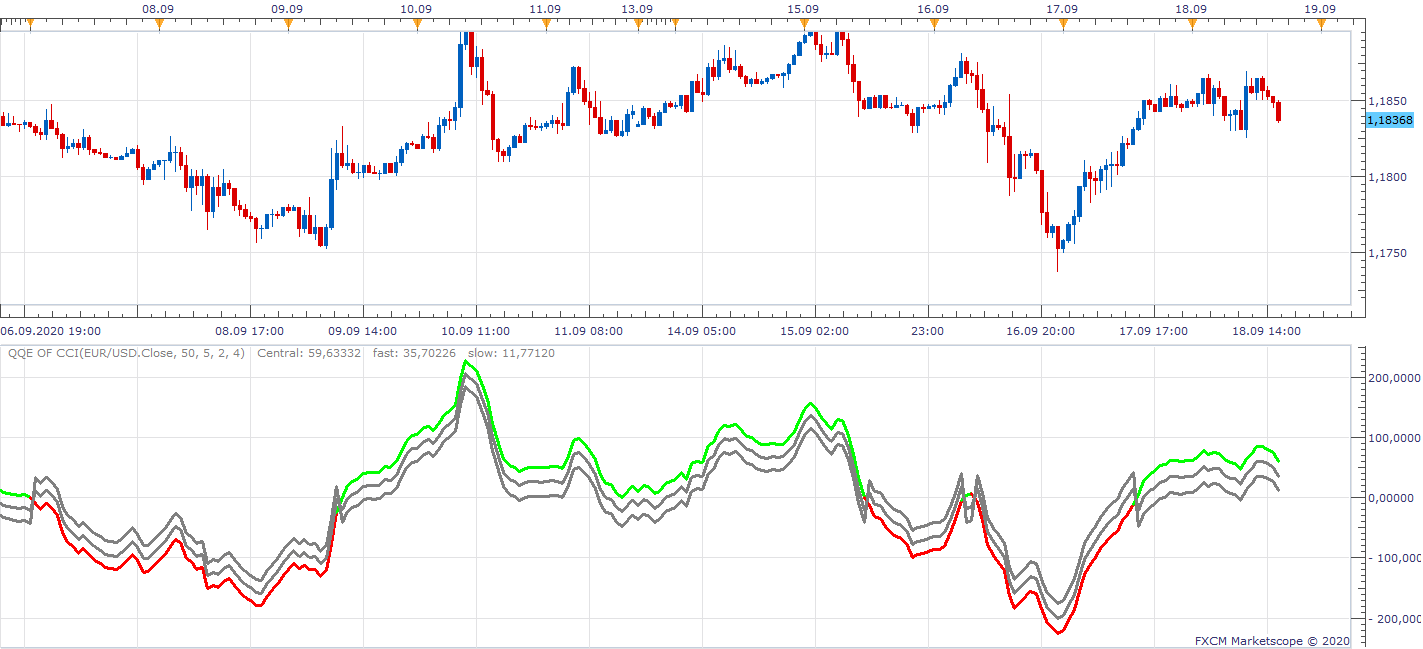This screenshot has height=649, width=1423.
Task: Click the 1,1850 price axis label
Action: [1390, 101]
